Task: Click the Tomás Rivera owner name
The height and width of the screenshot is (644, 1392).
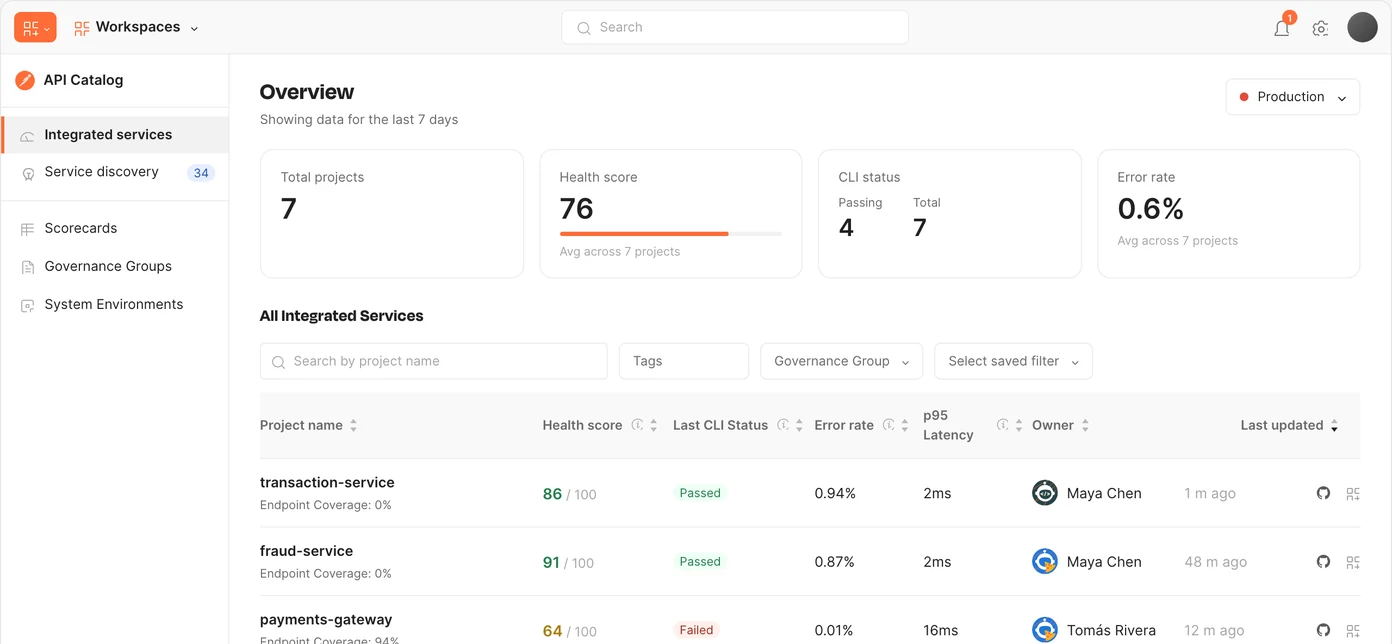Action: (x=1111, y=631)
